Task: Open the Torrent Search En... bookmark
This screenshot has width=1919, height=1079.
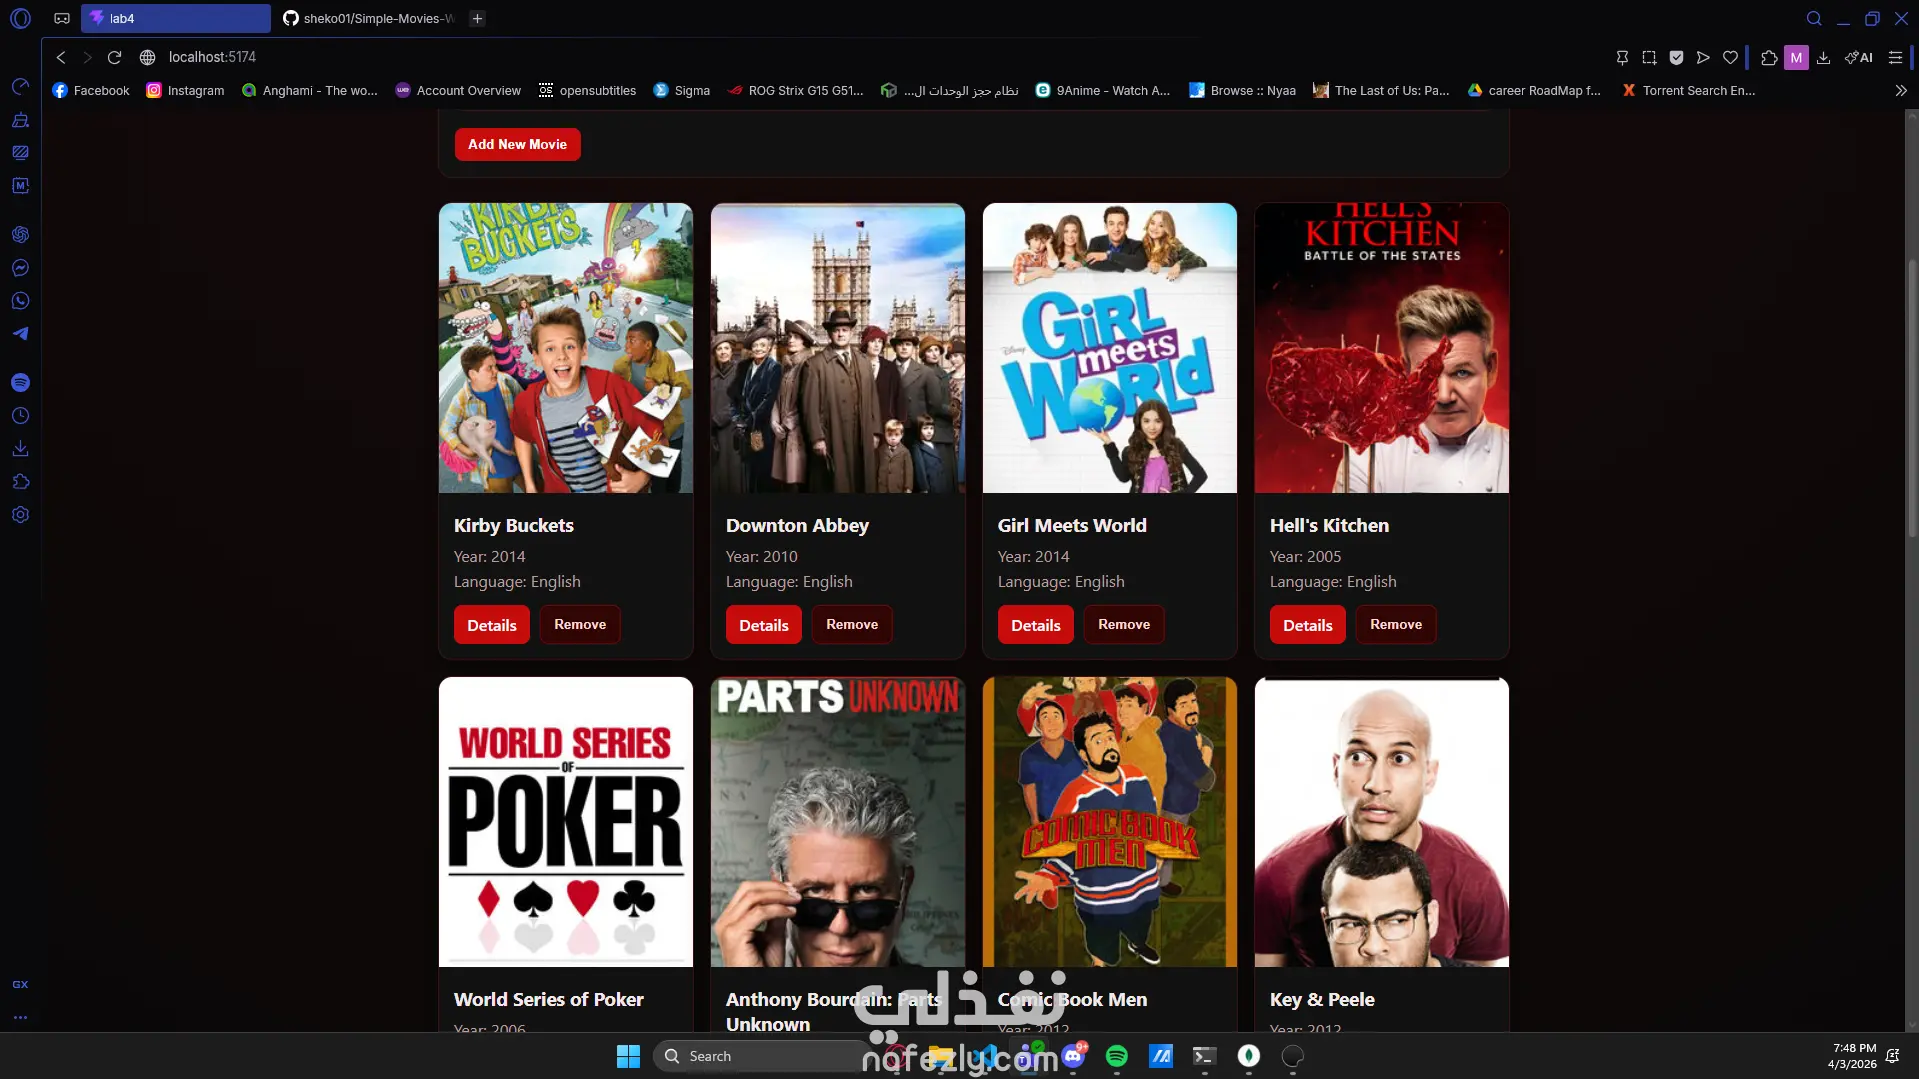Action: (x=1688, y=90)
